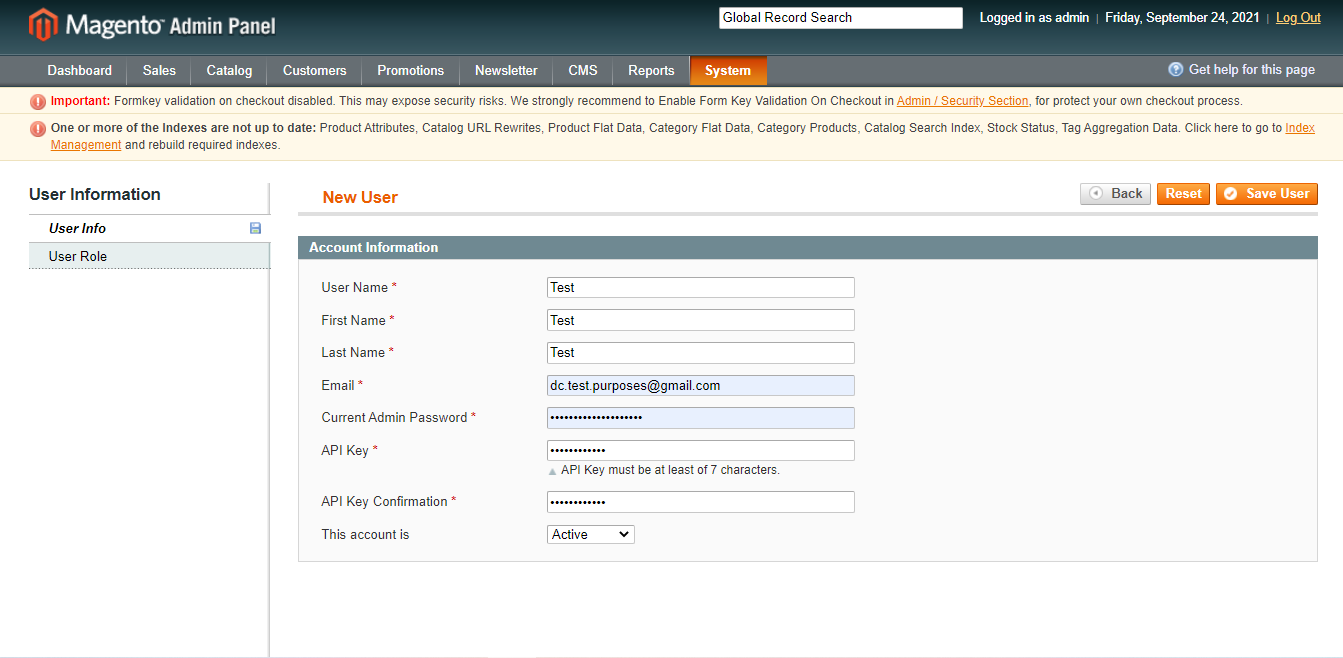Click the save icon next to User Info
Image resolution: width=1343 pixels, height=658 pixels.
(x=255, y=229)
